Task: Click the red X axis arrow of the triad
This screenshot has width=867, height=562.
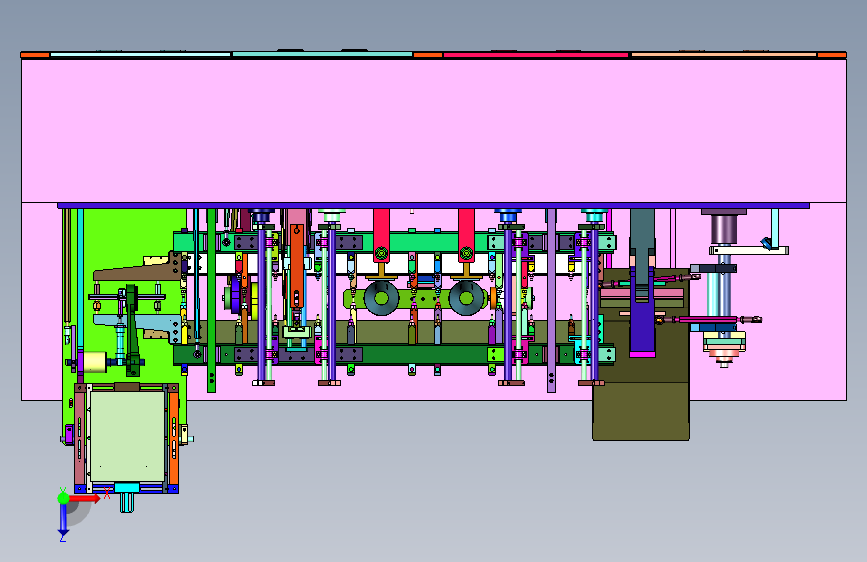Action: pos(85,498)
